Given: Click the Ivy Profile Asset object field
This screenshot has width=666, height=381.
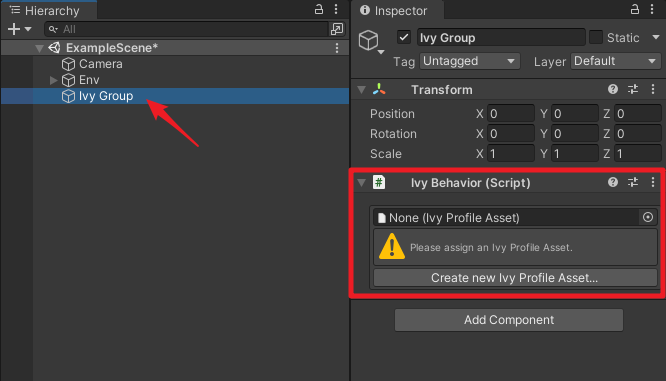Looking at the screenshot, I should click(506, 217).
